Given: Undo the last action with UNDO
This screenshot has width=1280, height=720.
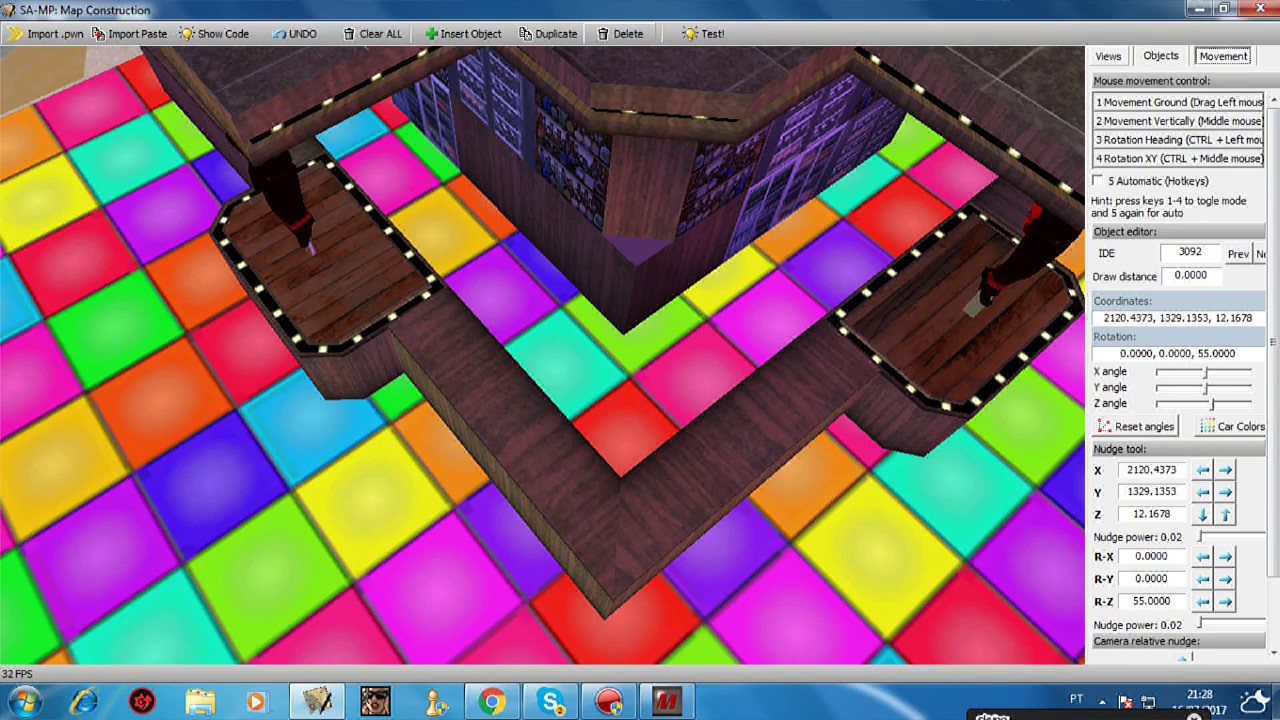Looking at the screenshot, I should coord(295,33).
